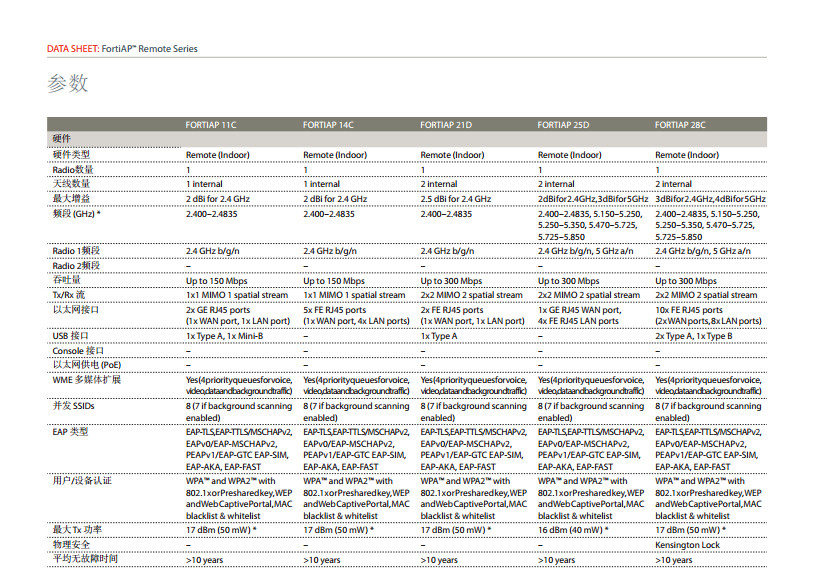Image resolution: width=813 pixels, height=568 pixels.
Task: Select 'FortiAP Remote Series' header text
Action: pos(149,49)
